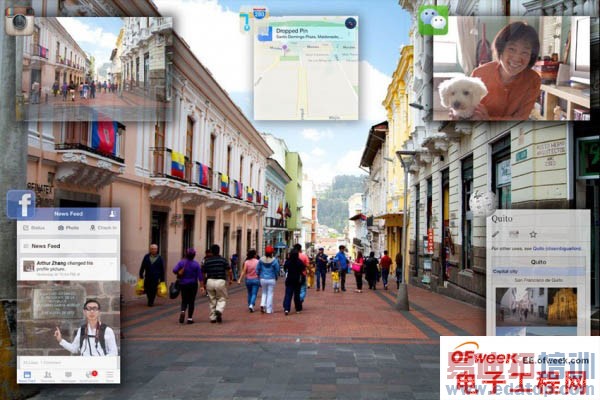
Task: Tap Check In button in Facebook
Action: tap(103, 228)
